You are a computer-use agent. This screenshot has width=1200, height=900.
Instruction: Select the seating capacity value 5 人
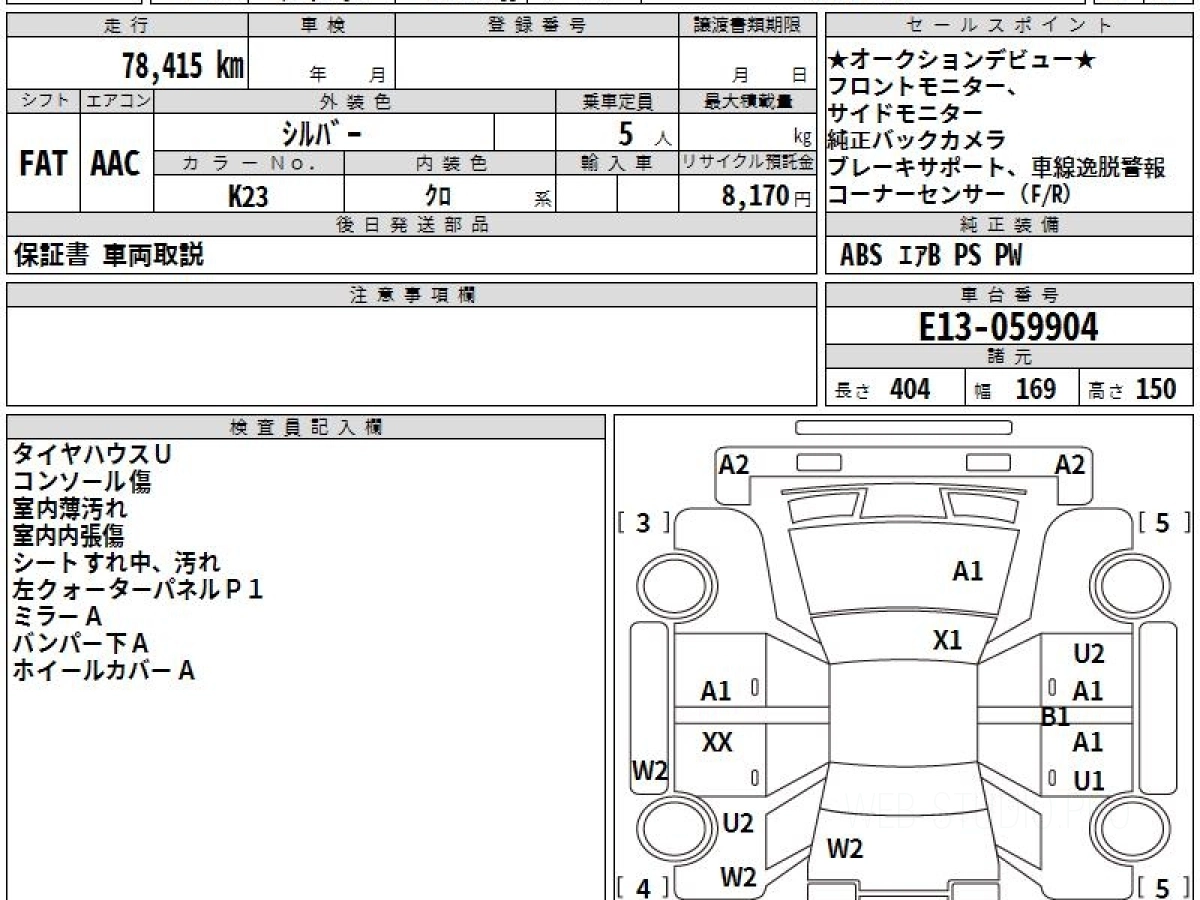tap(644, 133)
